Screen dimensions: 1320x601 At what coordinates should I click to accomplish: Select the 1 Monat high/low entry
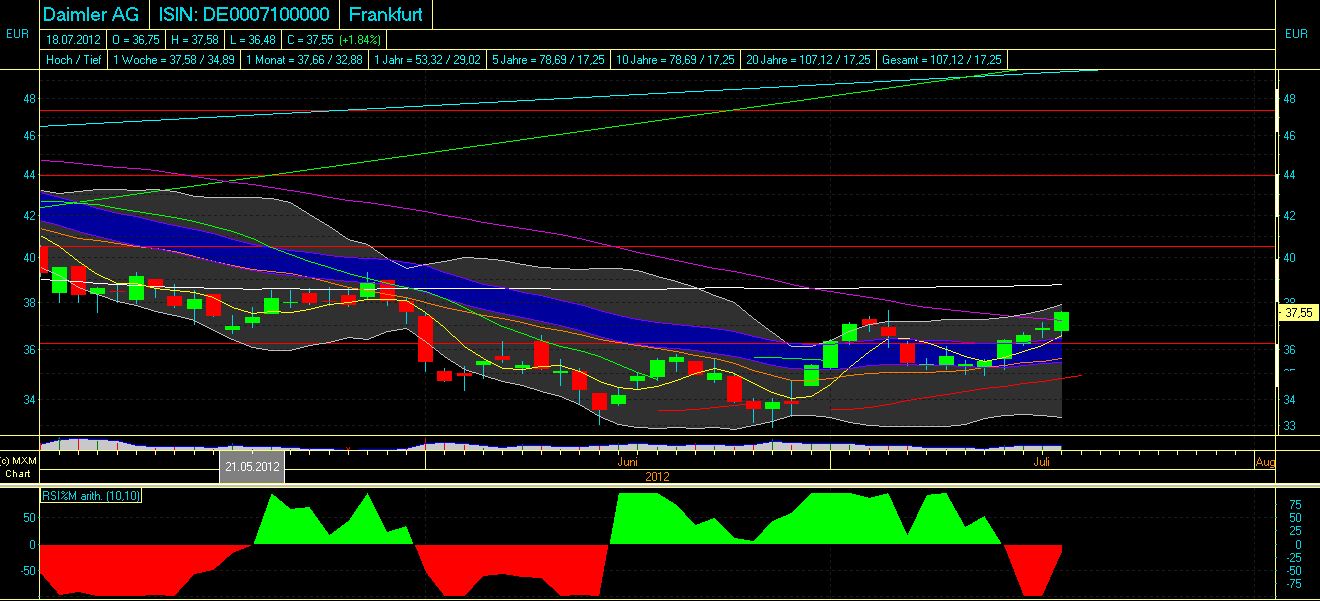[304, 60]
